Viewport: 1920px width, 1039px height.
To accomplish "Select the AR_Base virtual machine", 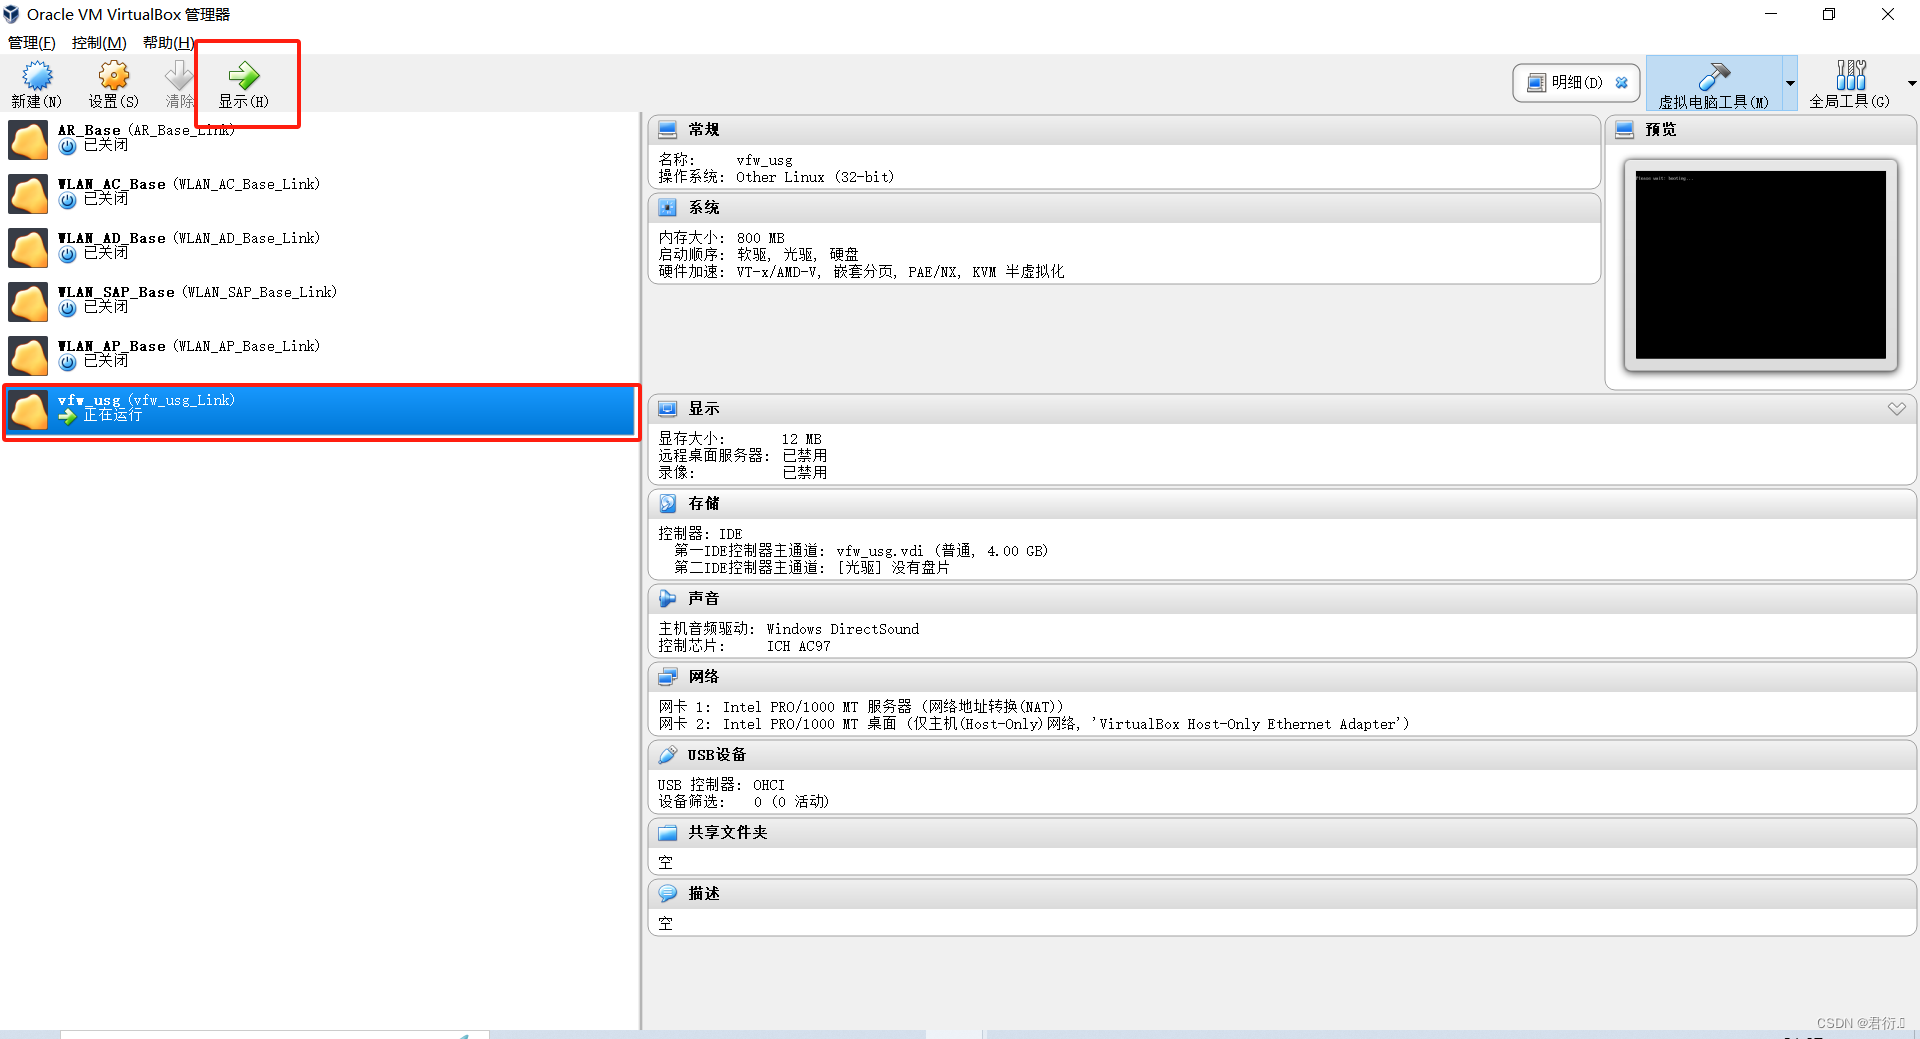I will click(320, 140).
